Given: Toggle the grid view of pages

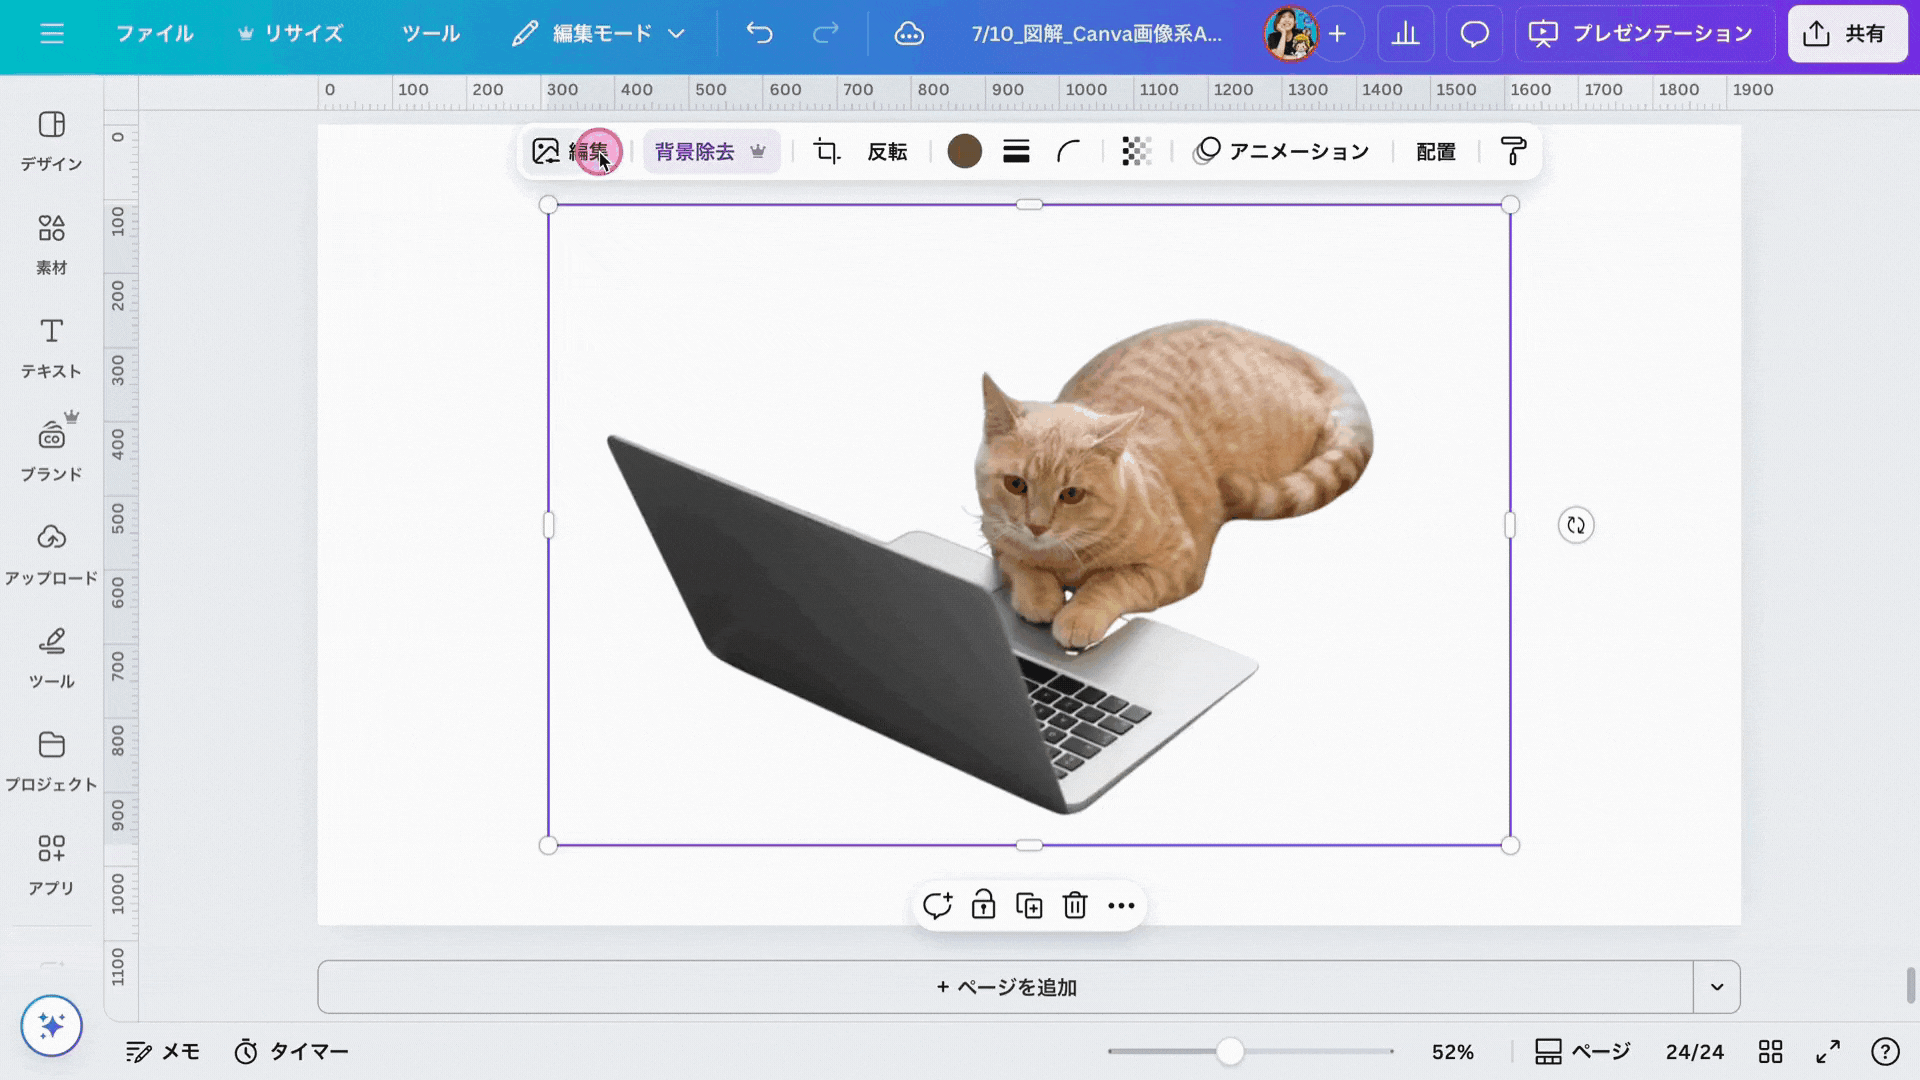Looking at the screenshot, I should tap(1771, 1052).
